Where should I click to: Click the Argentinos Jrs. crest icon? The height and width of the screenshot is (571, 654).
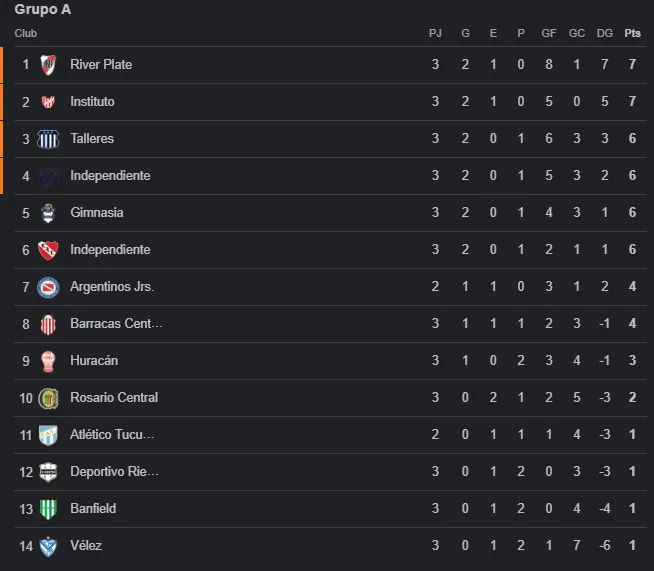(48, 287)
